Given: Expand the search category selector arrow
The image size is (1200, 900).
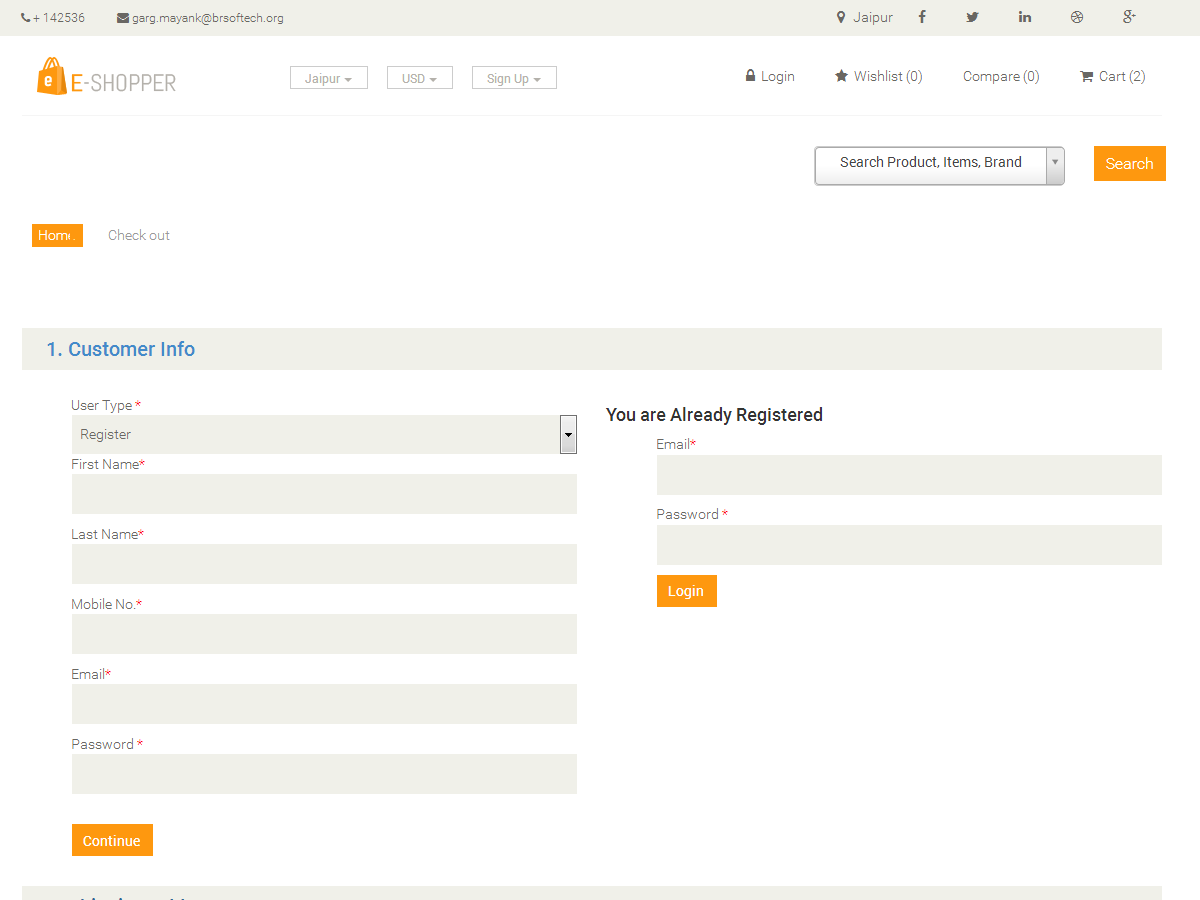Looking at the screenshot, I should [x=1054, y=164].
